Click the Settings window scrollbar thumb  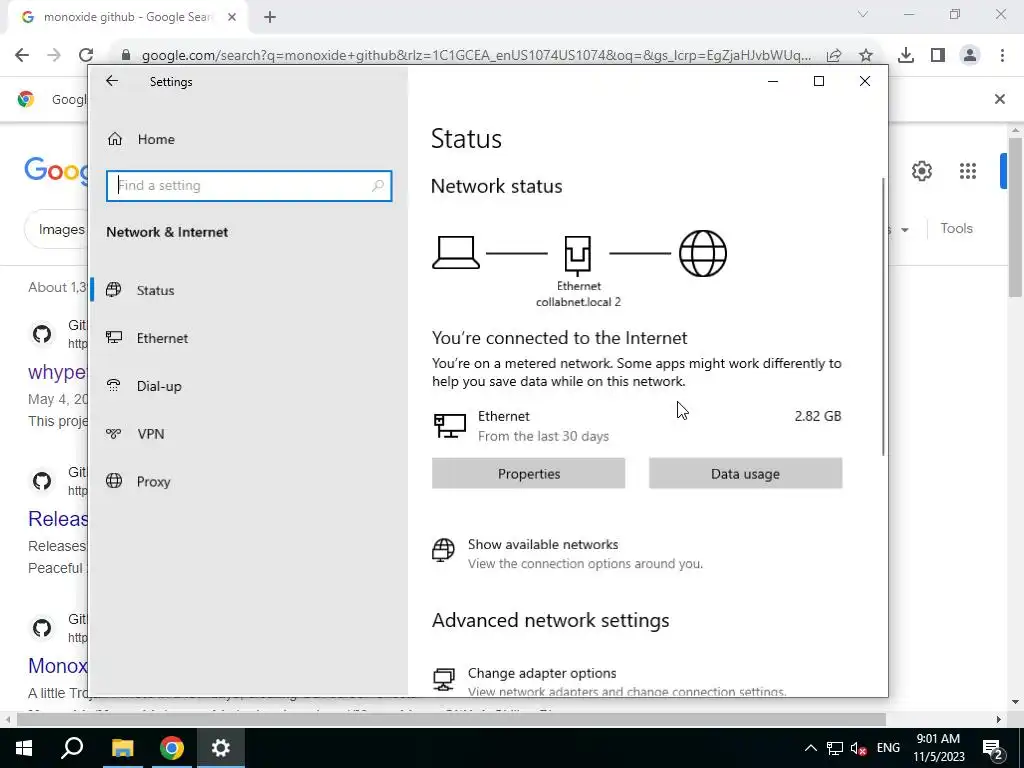[884, 317]
